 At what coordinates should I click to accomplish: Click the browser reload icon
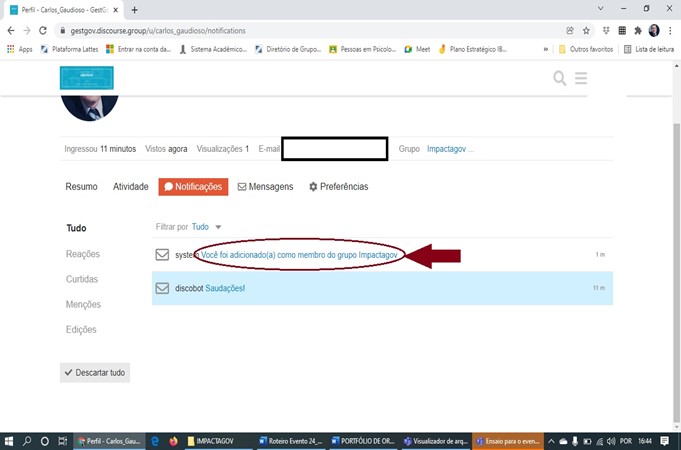click(43, 30)
